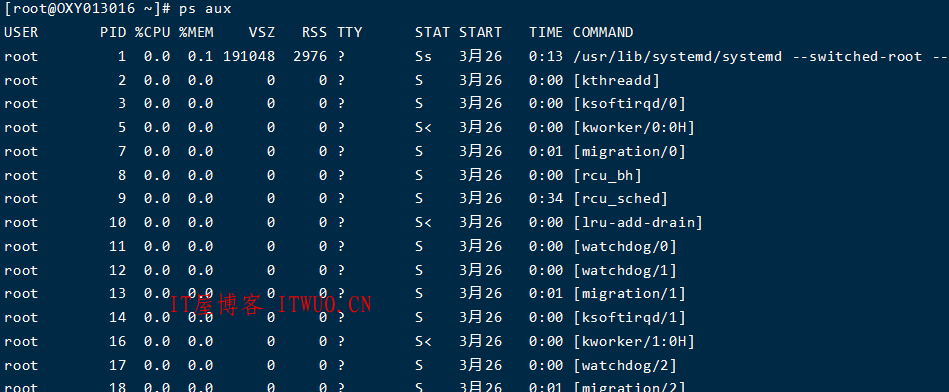
Task: Click the 0:34 time of rcu_sched
Action: (x=546, y=198)
